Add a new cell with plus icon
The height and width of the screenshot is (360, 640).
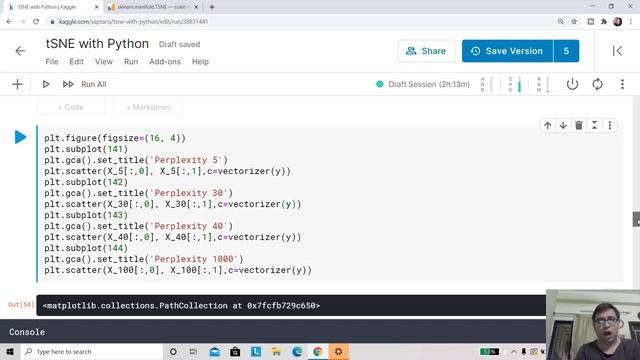click(x=17, y=84)
